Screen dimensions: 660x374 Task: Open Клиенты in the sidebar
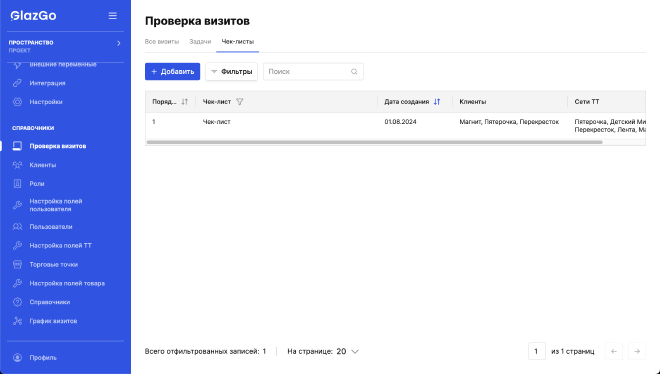click(x=43, y=165)
